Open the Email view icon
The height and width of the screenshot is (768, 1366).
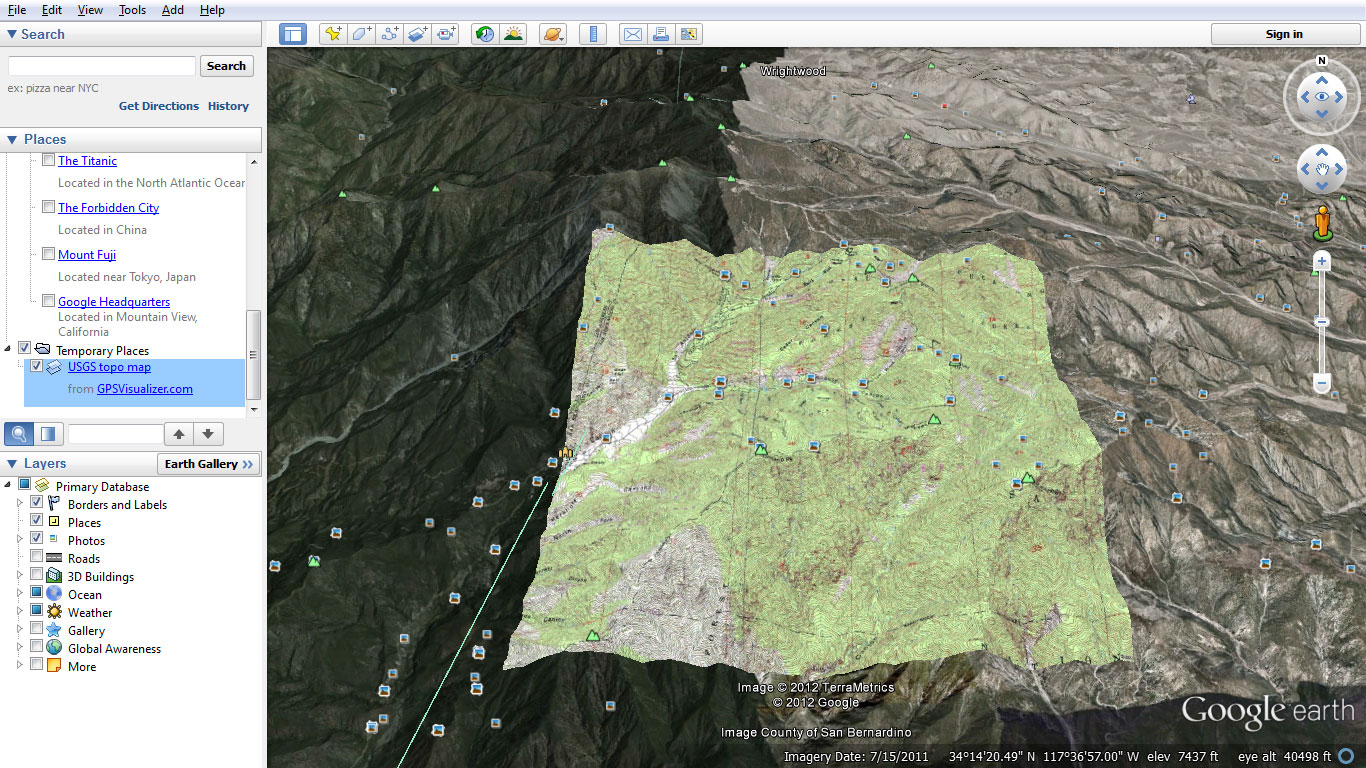coord(632,33)
